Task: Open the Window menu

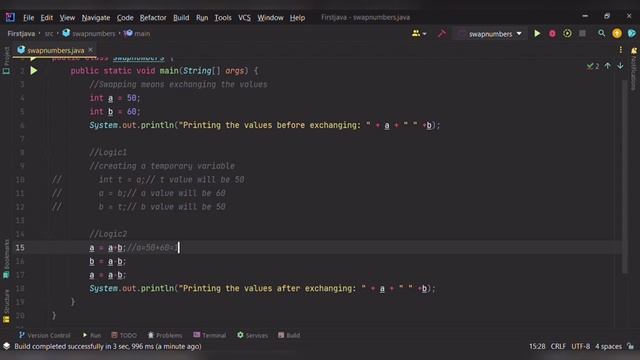Action: (x=270, y=18)
